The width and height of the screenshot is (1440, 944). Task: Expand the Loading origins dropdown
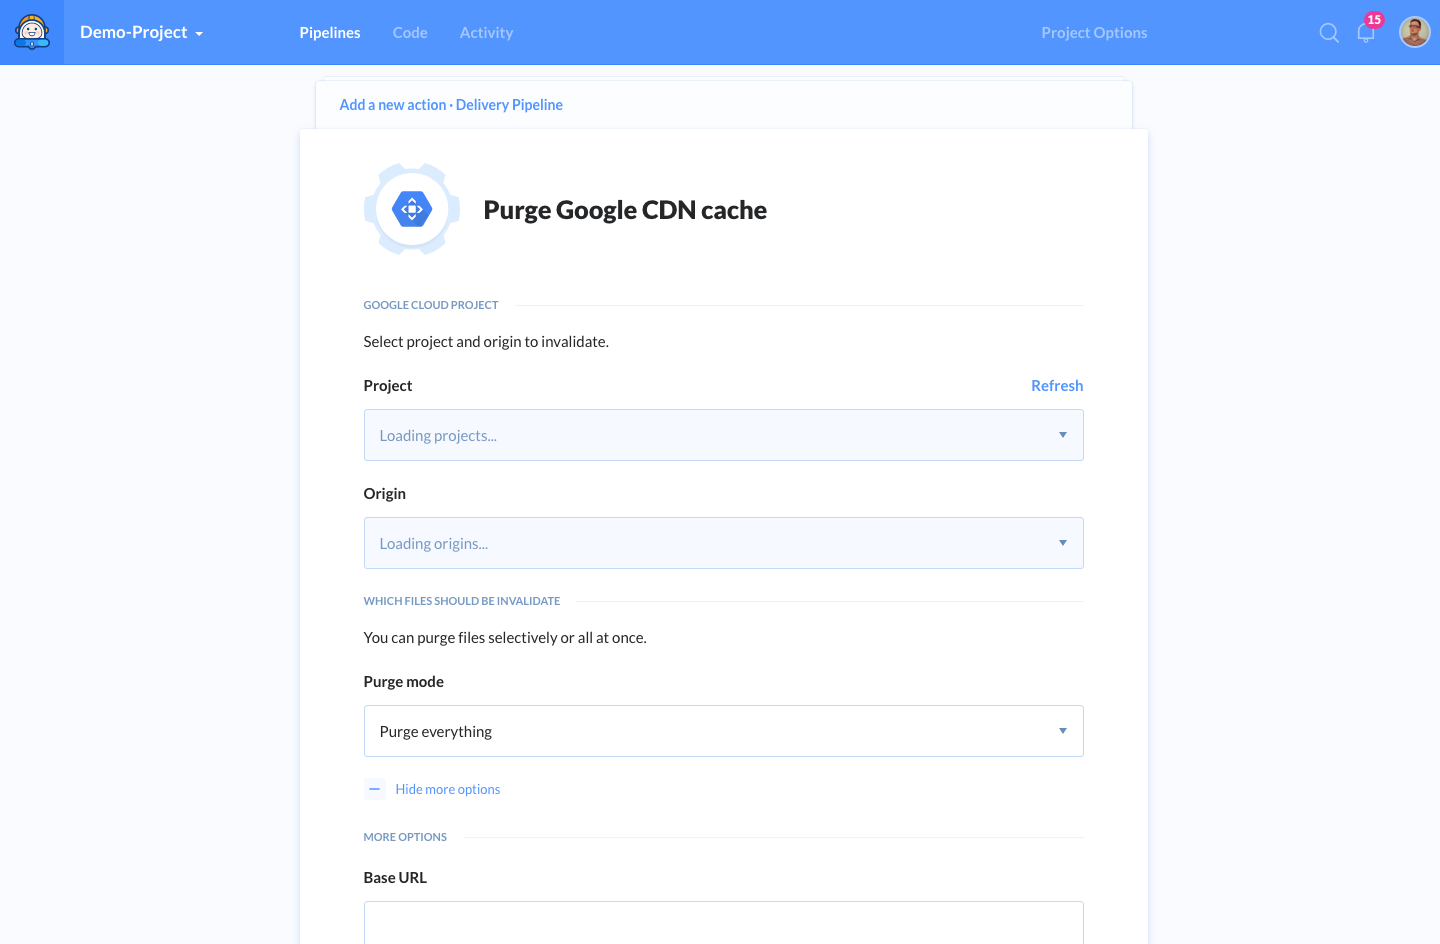(724, 543)
